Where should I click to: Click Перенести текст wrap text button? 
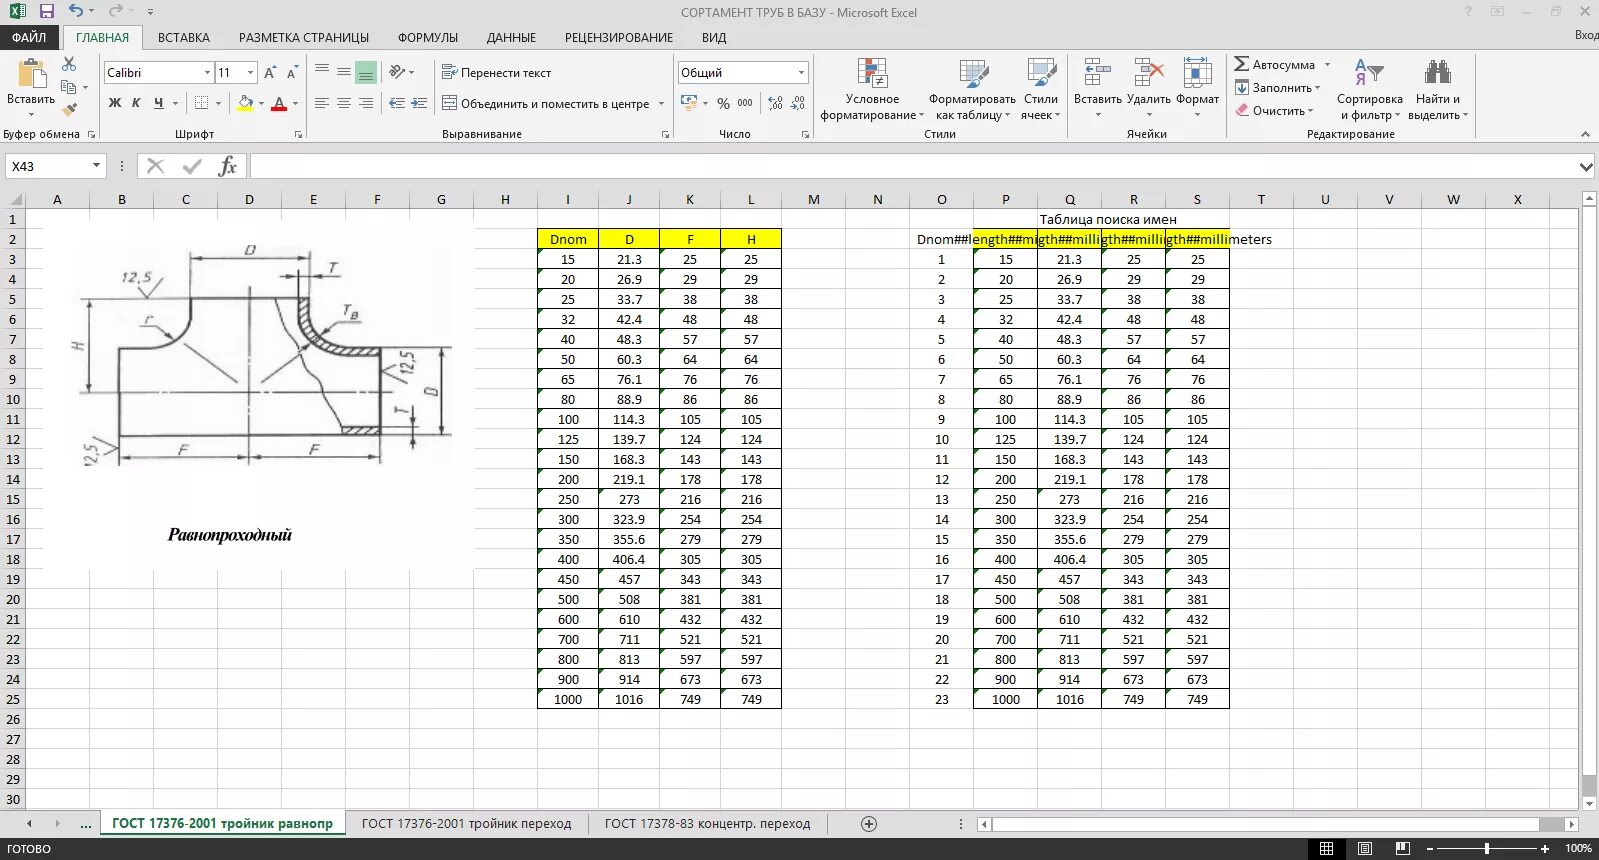click(x=497, y=72)
